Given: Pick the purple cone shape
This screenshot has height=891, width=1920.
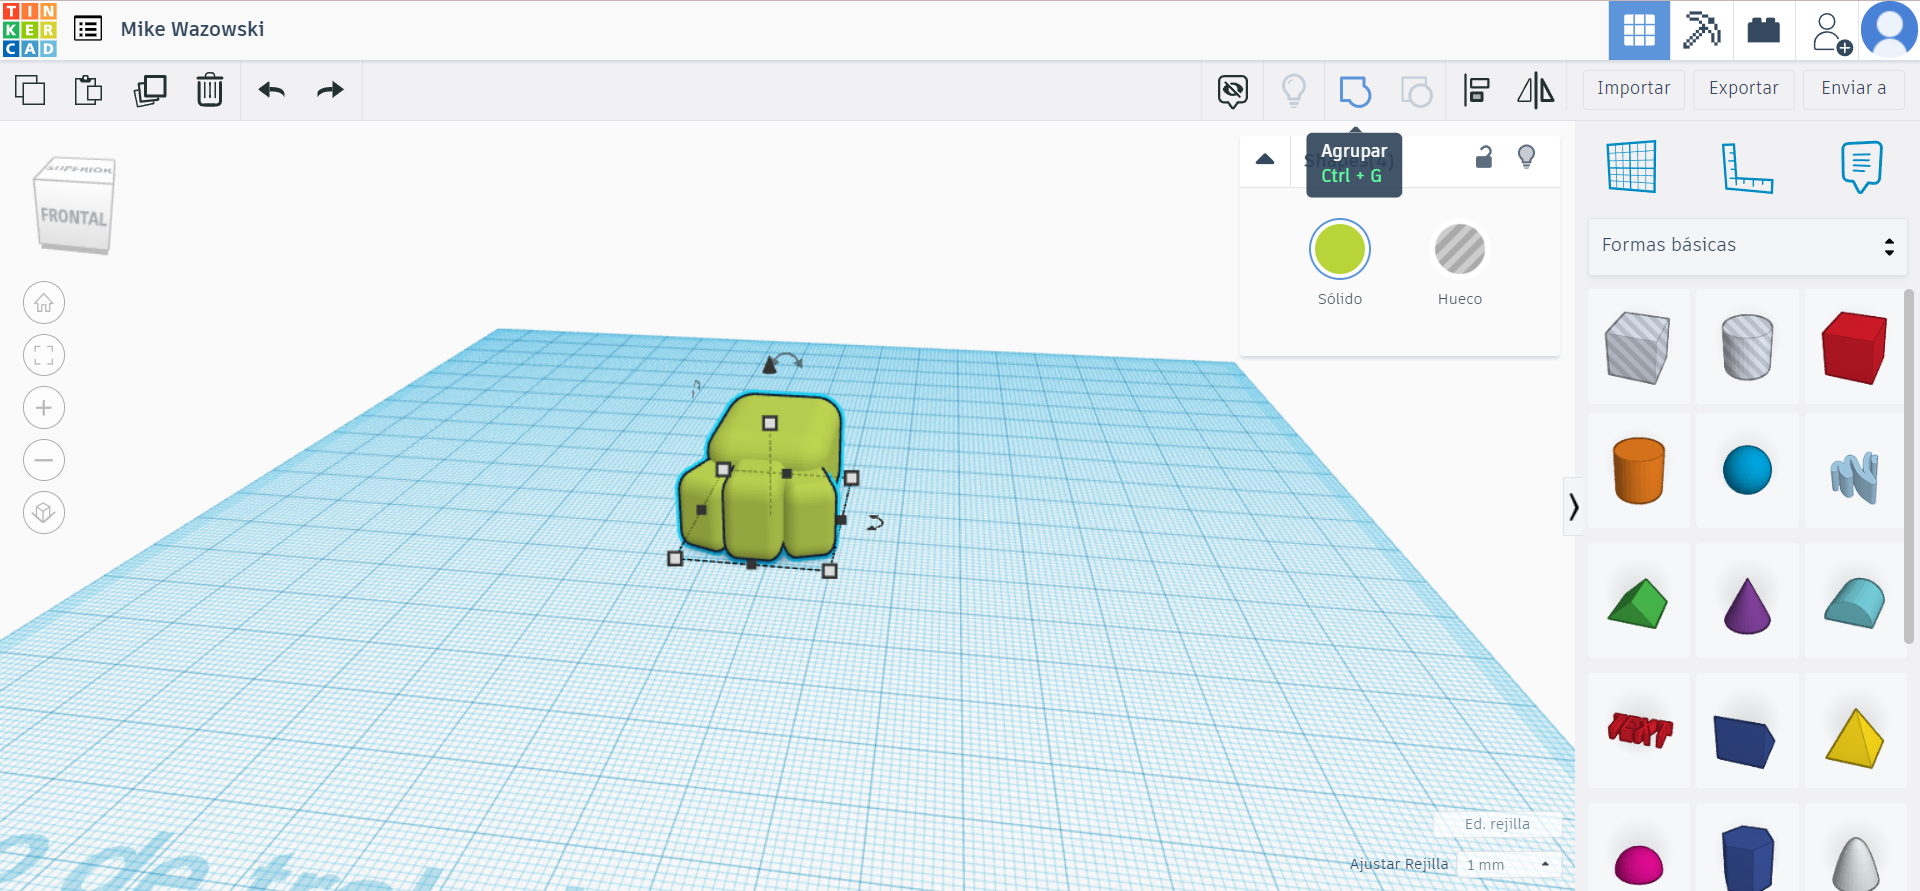Looking at the screenshot, I should (x=1747, y=606).
